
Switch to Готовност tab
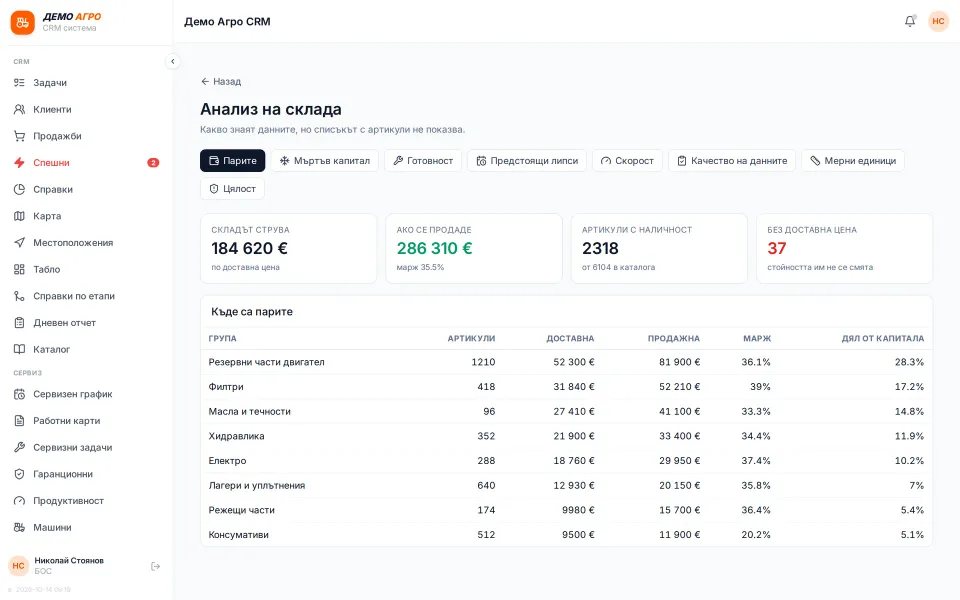pos(423,160)
